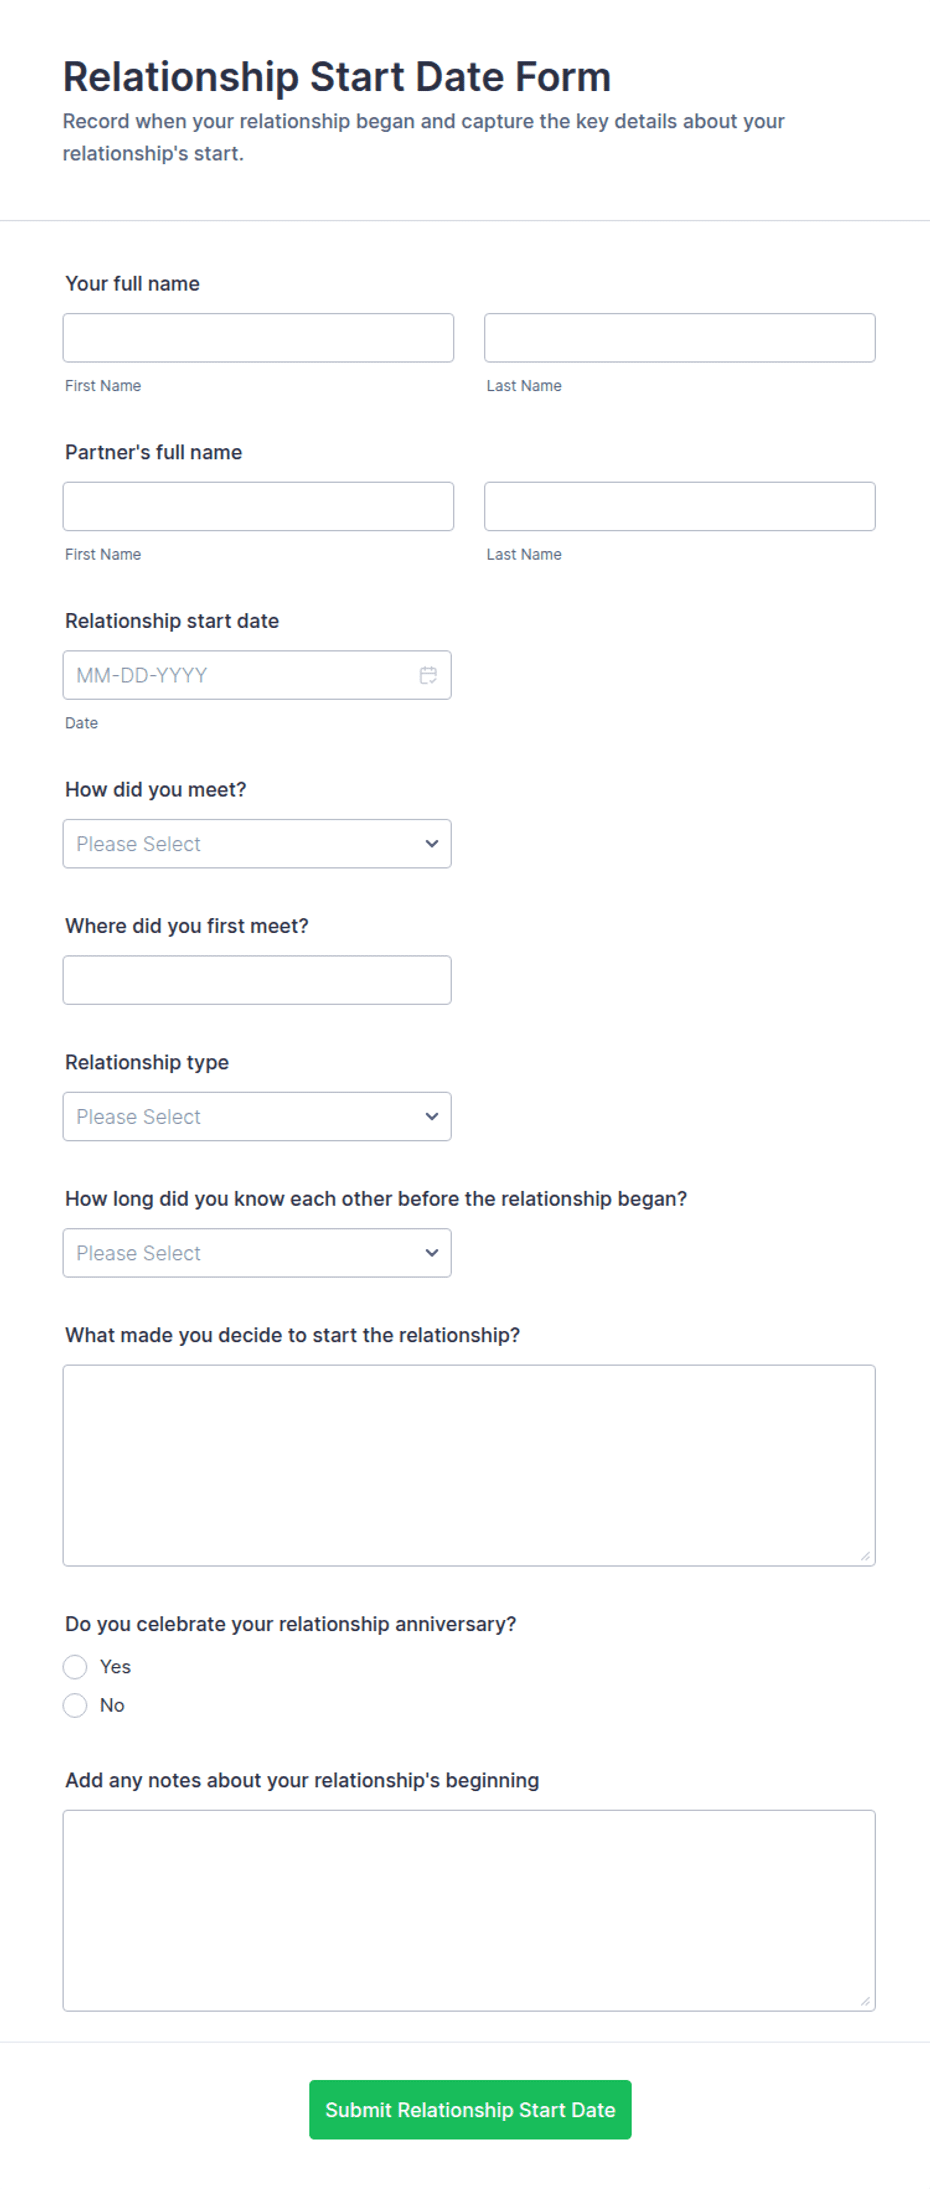This screenshot has width=930, height=2189.
Task: Click the resize handle of the notes textarea
Action: coord(865,2000)
